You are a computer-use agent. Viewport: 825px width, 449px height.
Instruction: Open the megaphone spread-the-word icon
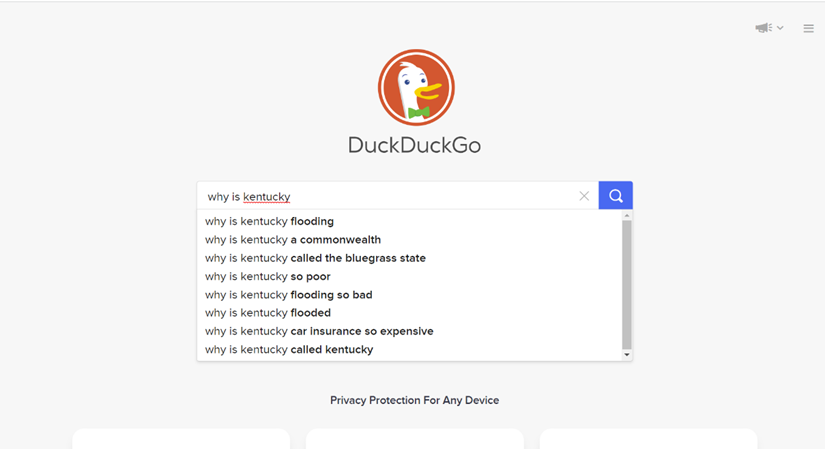click(x=763, y=28)
